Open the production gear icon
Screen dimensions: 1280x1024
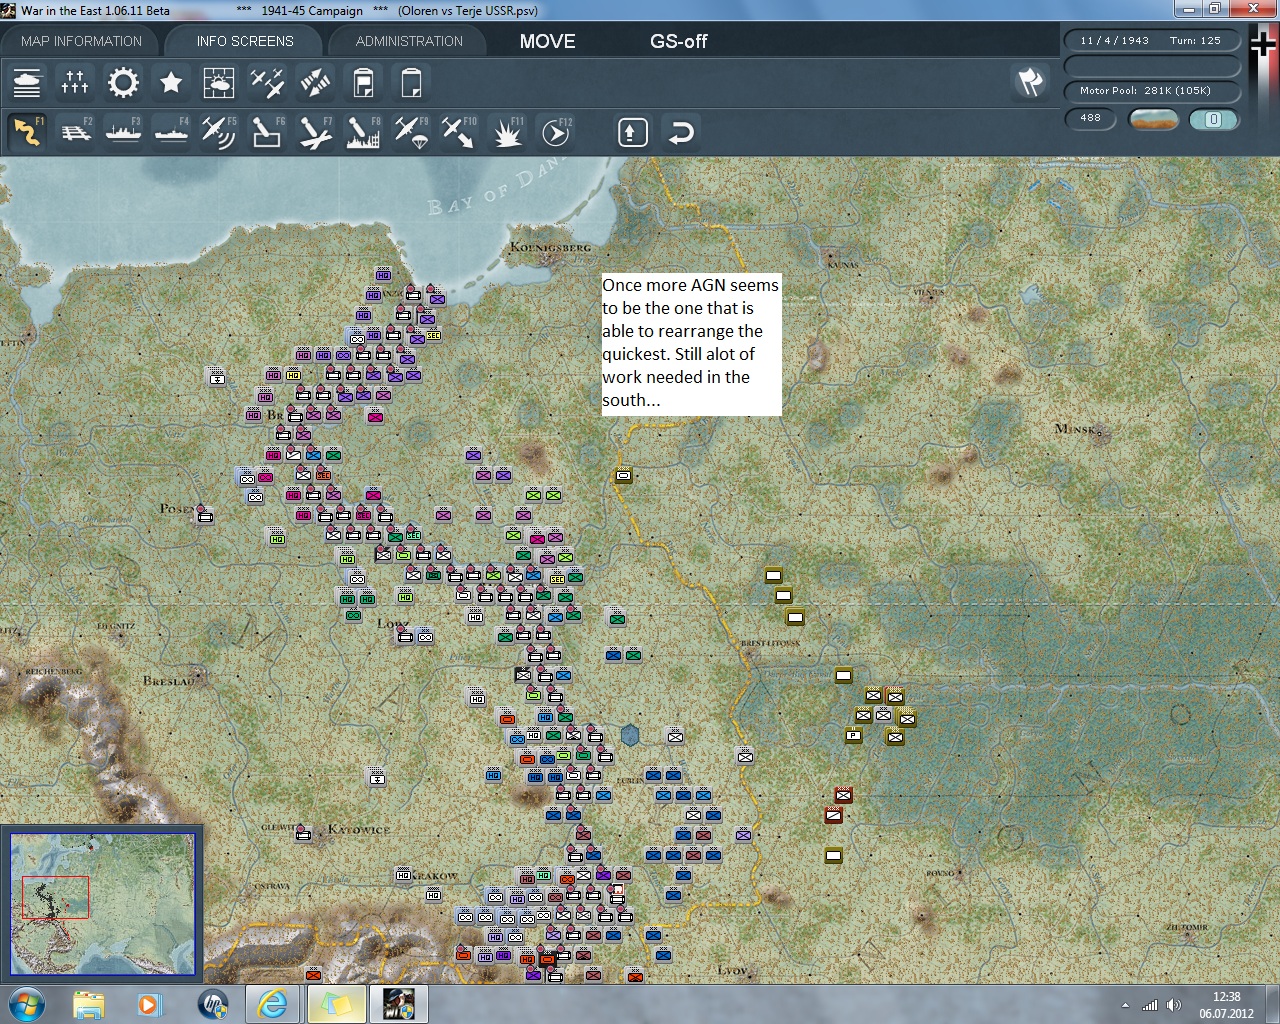click(x=123, y=82)
